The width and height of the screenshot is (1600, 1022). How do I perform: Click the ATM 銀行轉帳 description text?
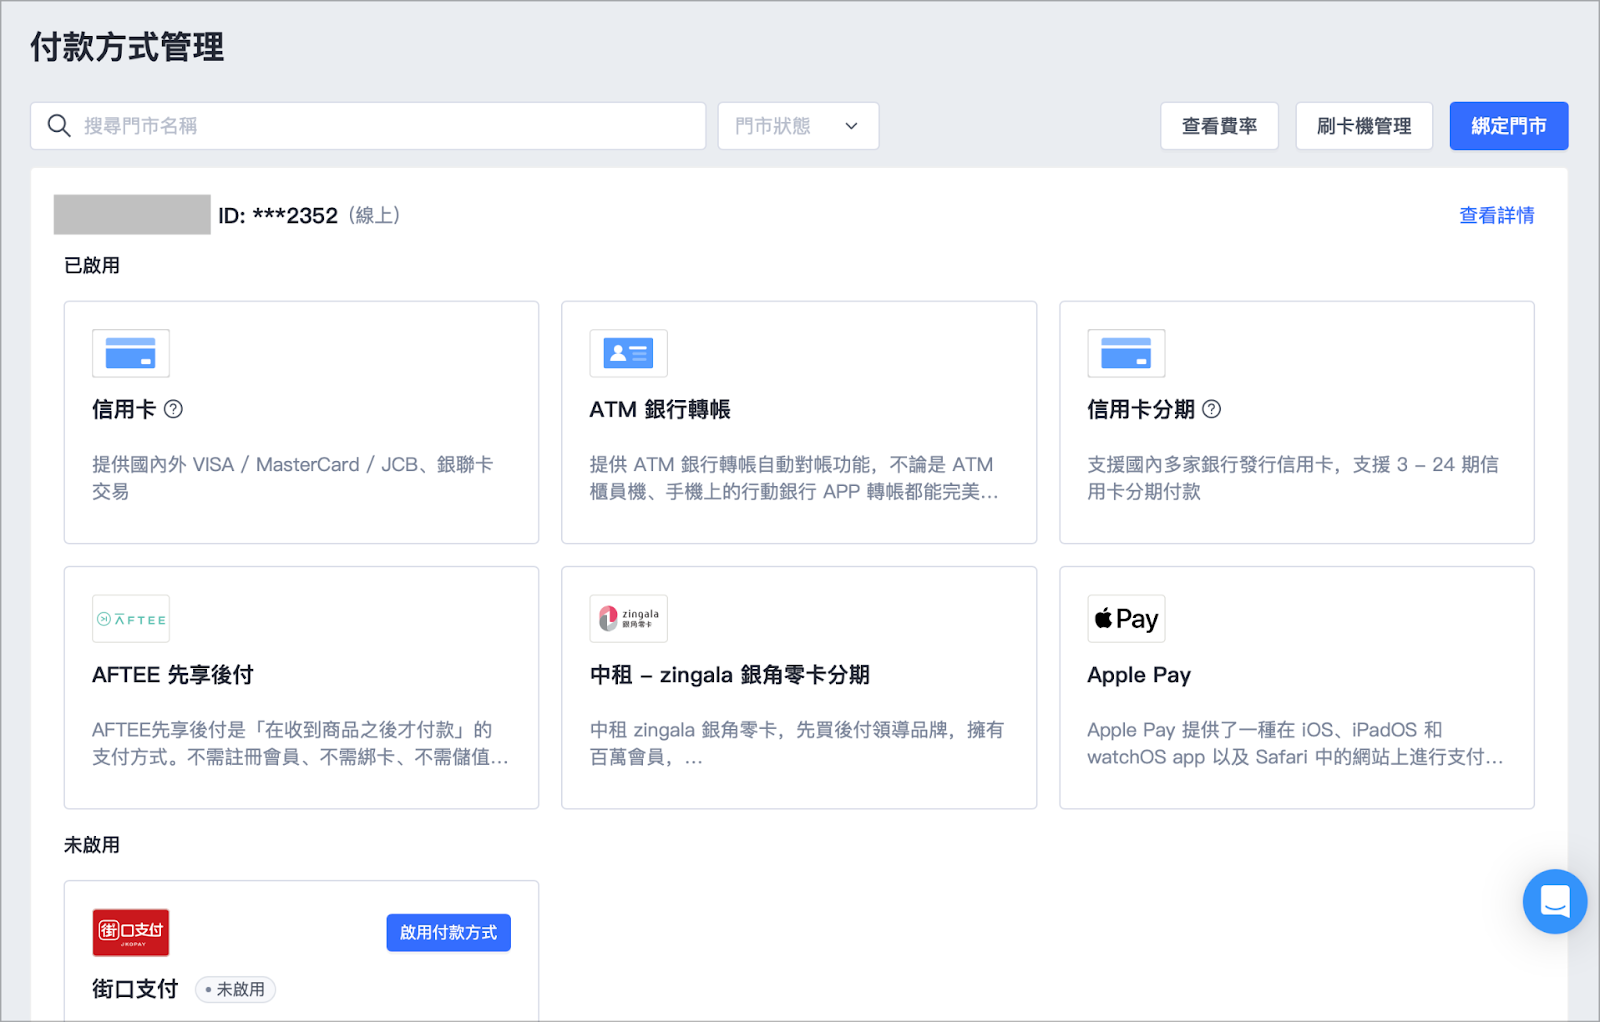(794, 477)
